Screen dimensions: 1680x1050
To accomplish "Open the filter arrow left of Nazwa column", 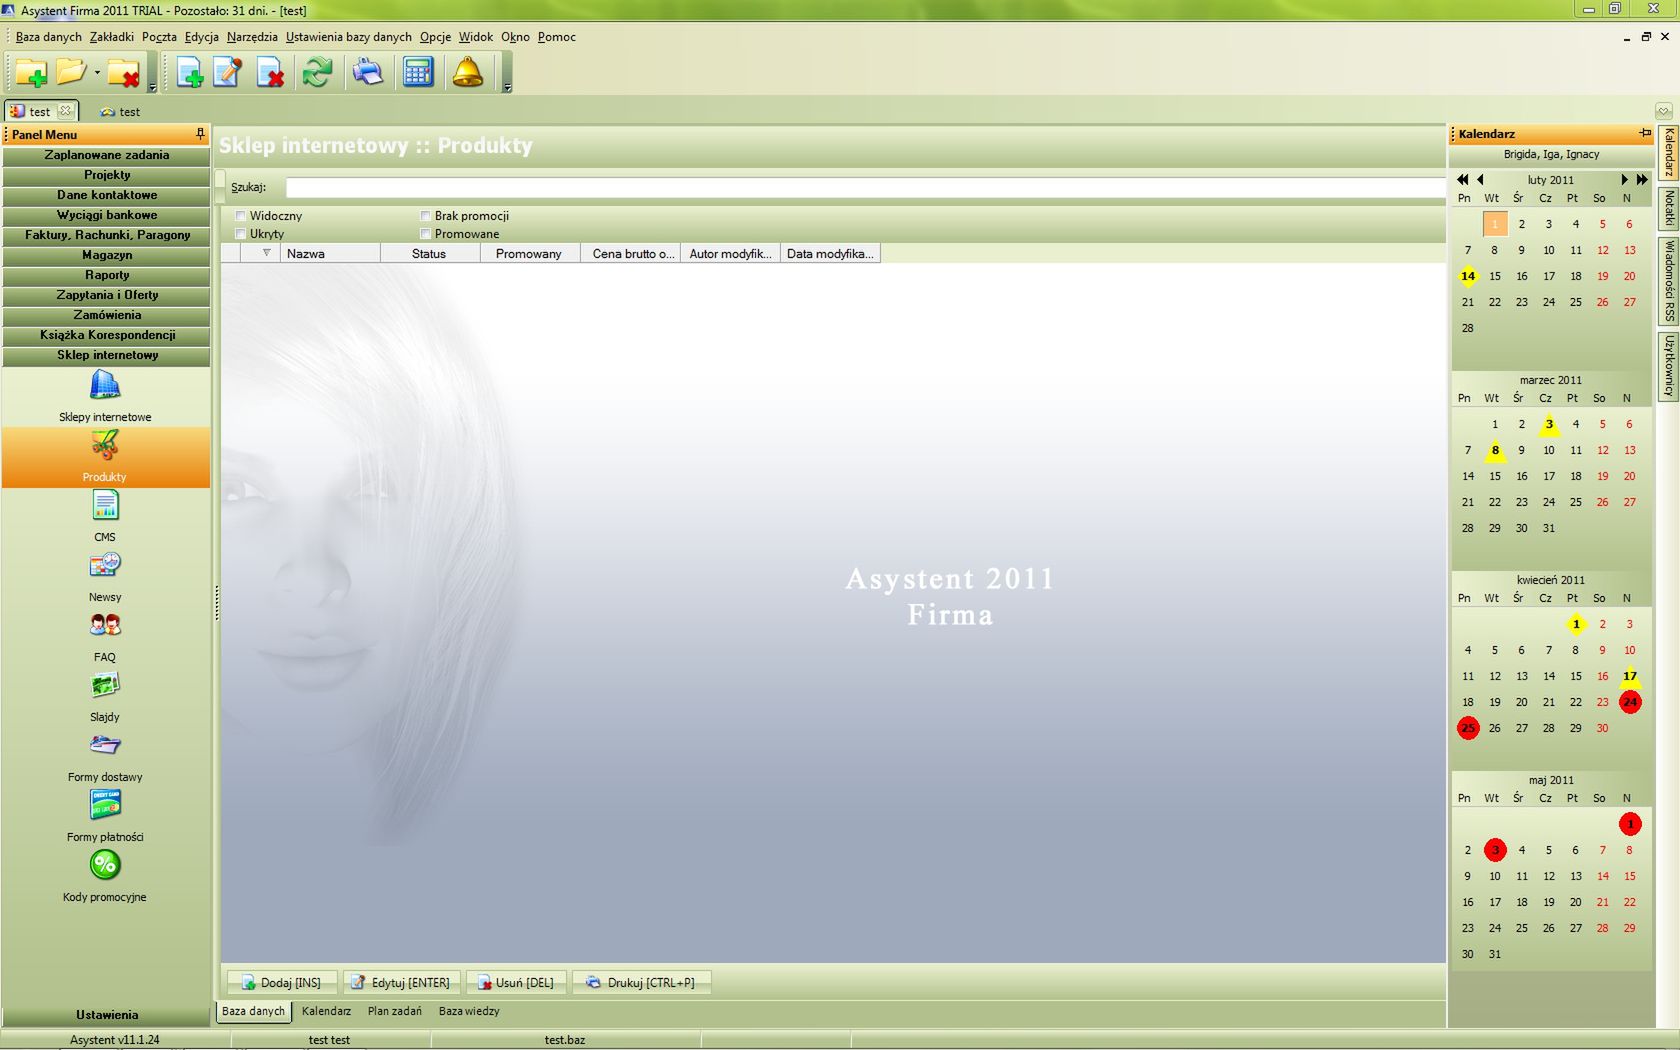I will 267,253.
